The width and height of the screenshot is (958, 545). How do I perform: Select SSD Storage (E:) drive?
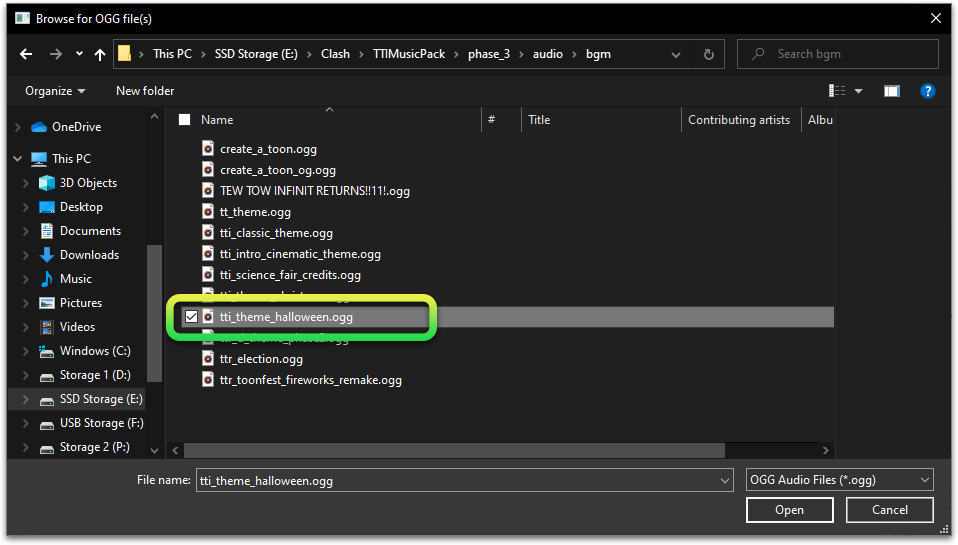point(101,399)
